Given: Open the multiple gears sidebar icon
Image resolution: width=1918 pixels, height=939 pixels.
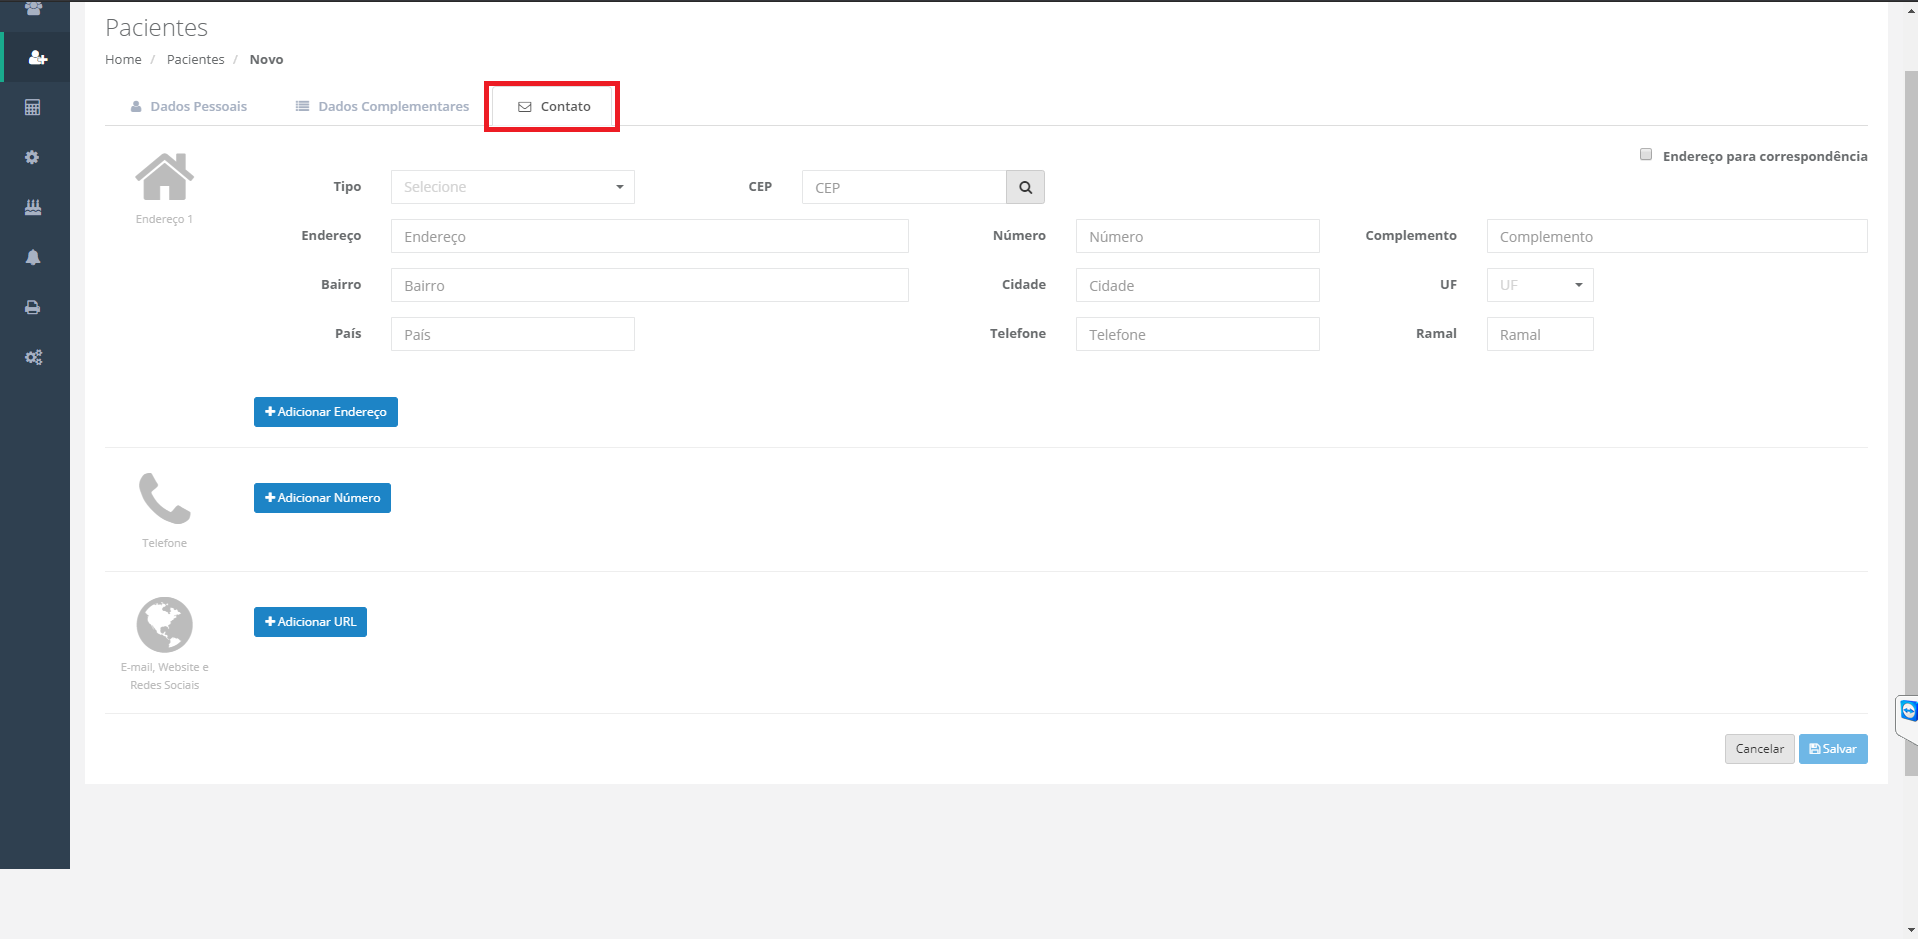Looking at the screenshot, I should pyautogui.click(x=33, y=358).
